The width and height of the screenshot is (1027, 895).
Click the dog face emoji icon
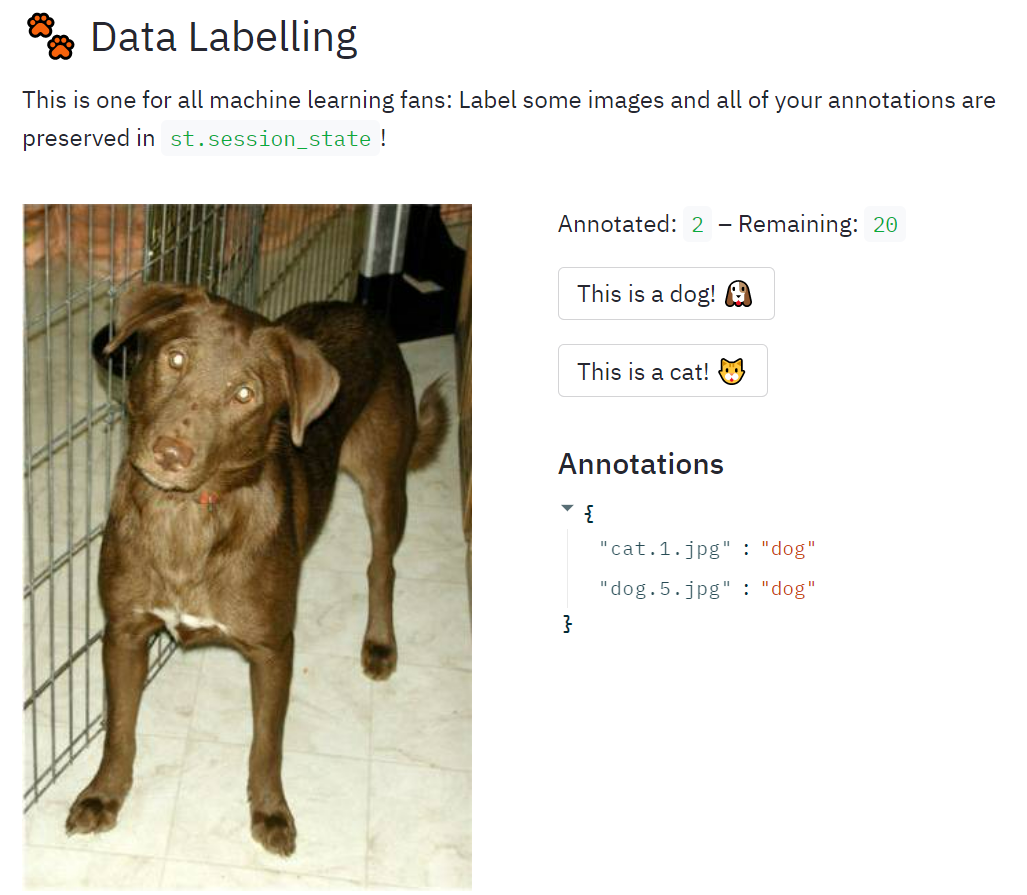(x=739, y=294)
